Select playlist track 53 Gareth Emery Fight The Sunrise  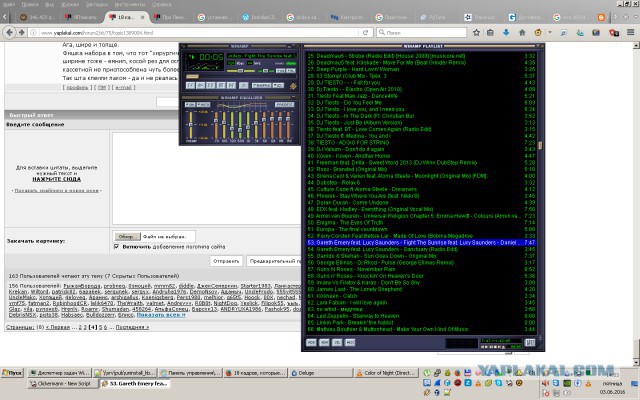click(421, 242)
